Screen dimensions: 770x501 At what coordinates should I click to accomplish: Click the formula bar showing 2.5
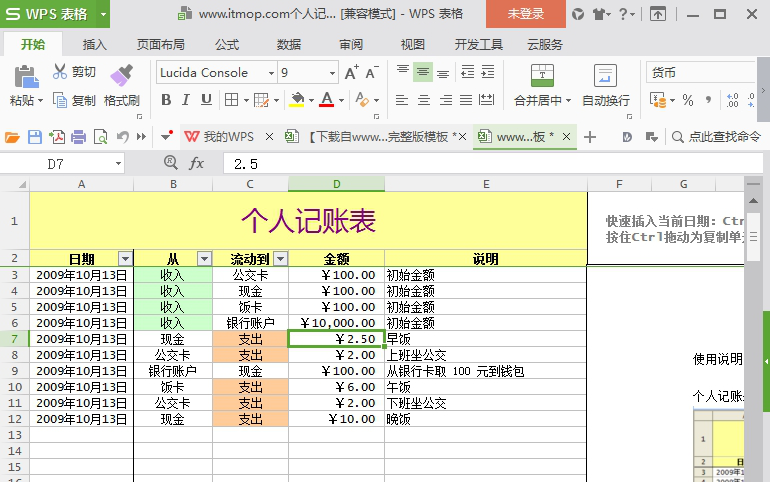(493, 164)
